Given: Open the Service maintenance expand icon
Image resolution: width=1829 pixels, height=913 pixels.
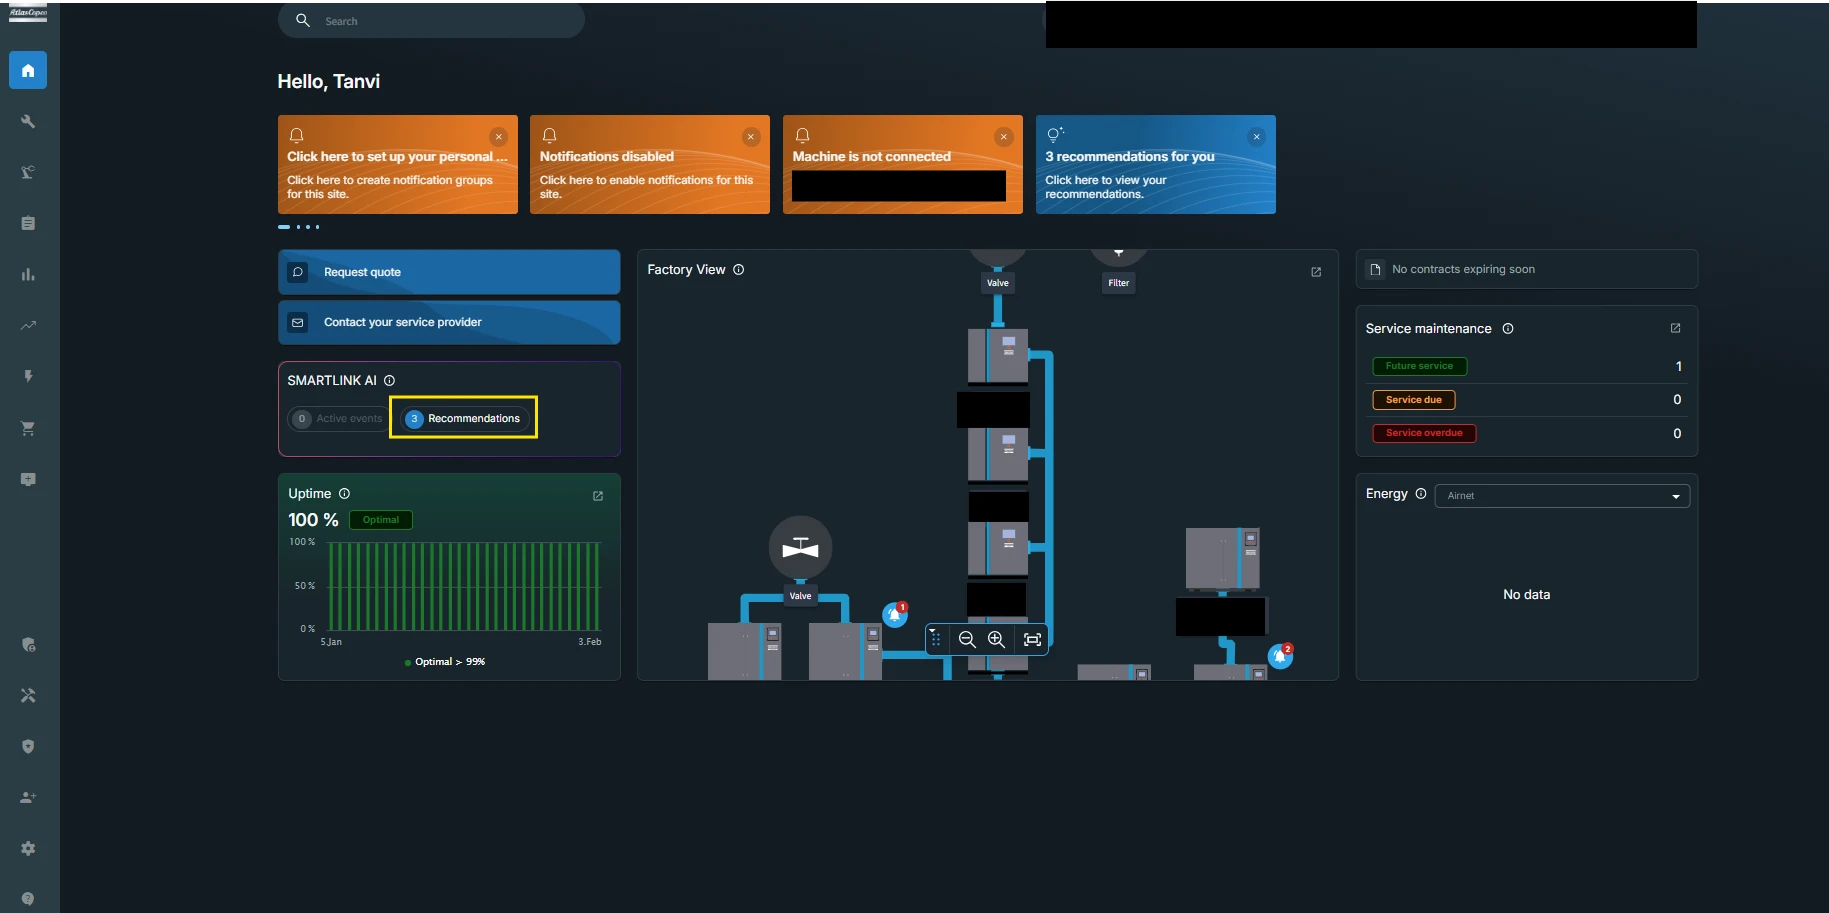Looking at the screenshot, I should tap(1676, 328).
